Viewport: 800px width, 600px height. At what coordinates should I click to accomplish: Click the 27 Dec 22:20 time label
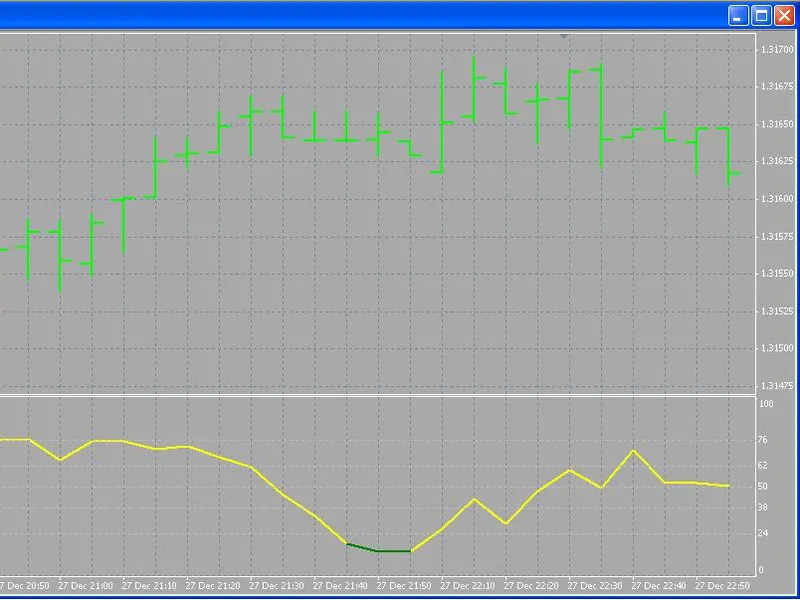click(x=532, y=586)
